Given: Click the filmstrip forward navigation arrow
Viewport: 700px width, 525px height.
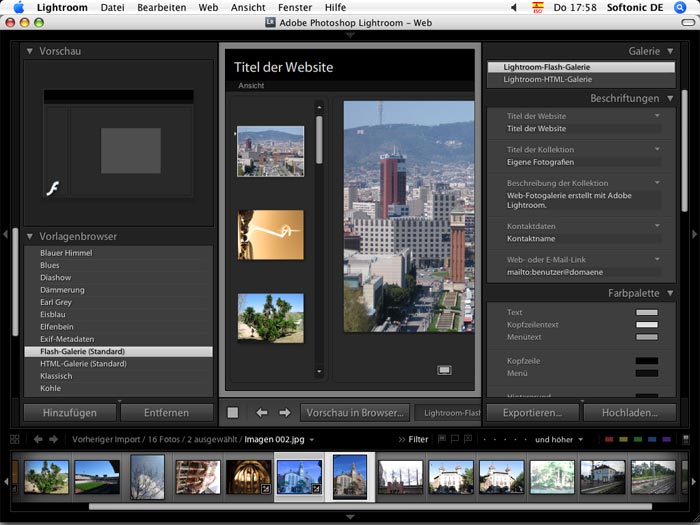Looking at the screenshot, I should coord(54,439).
